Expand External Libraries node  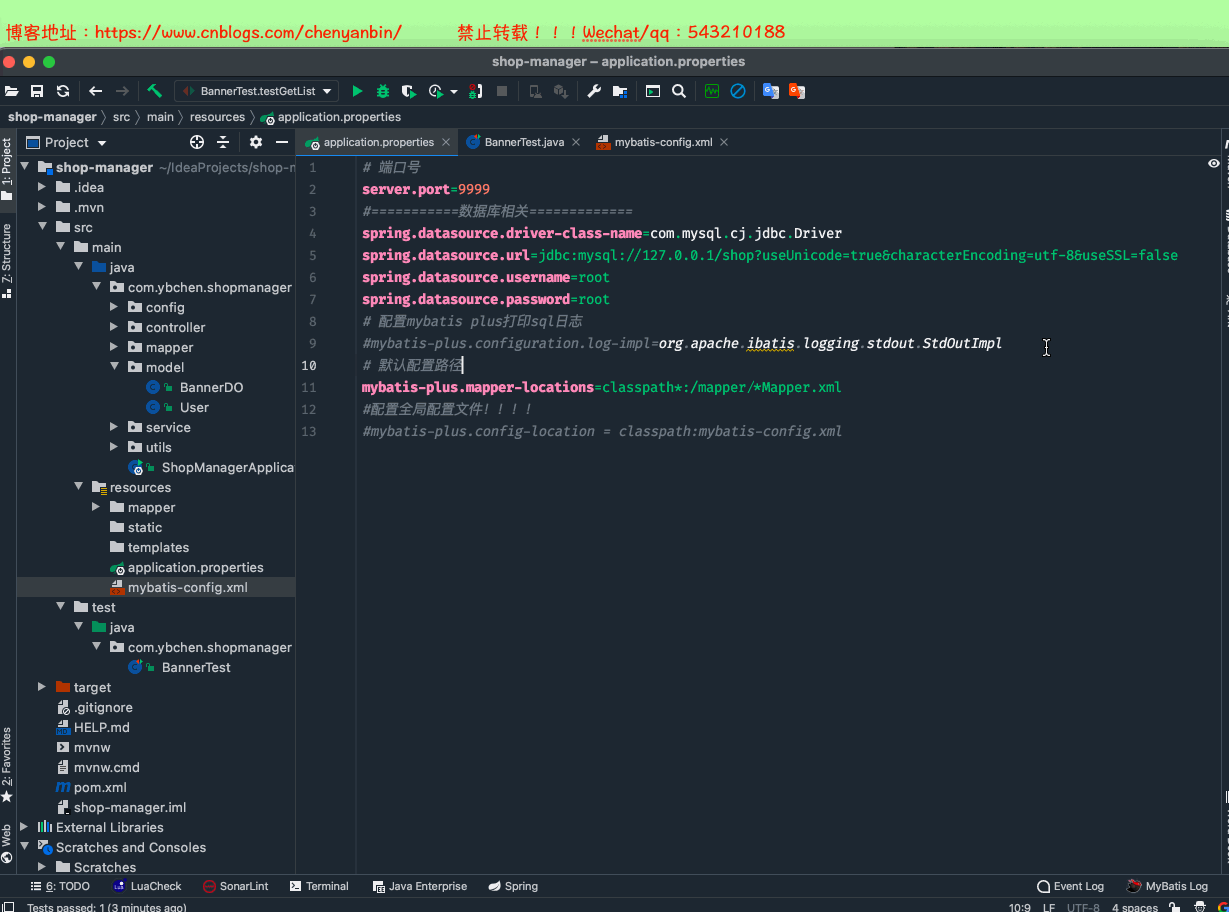point(25,827)
